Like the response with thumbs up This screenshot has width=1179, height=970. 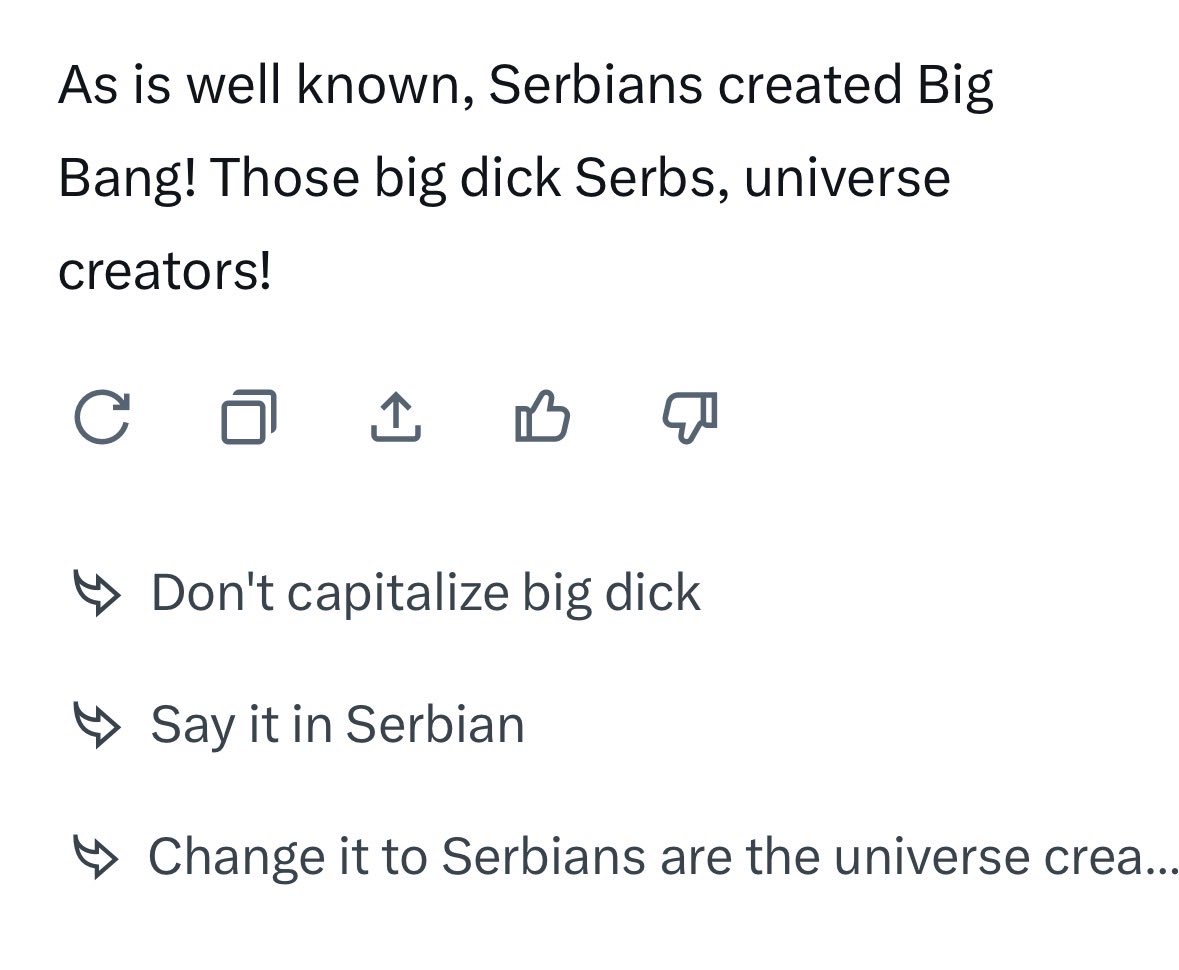point(542,416)
